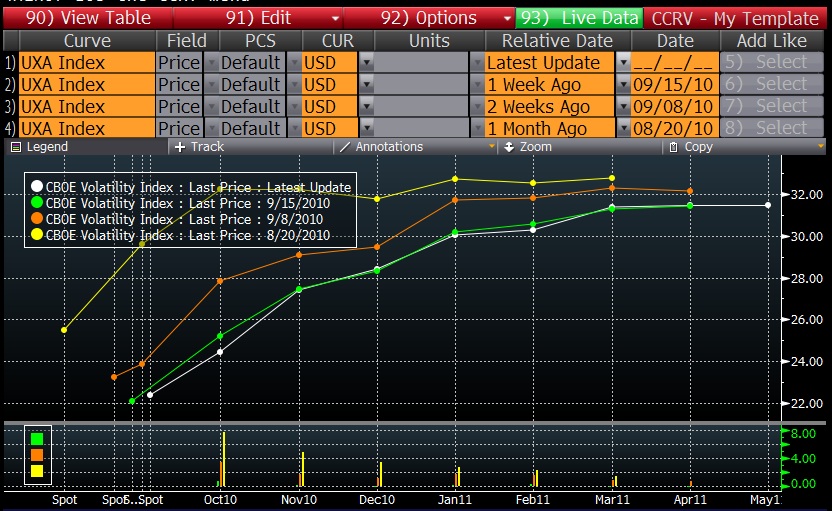Click the Apr11 axis label
Viewport: 832px width, 511px height.
[690, 500]
